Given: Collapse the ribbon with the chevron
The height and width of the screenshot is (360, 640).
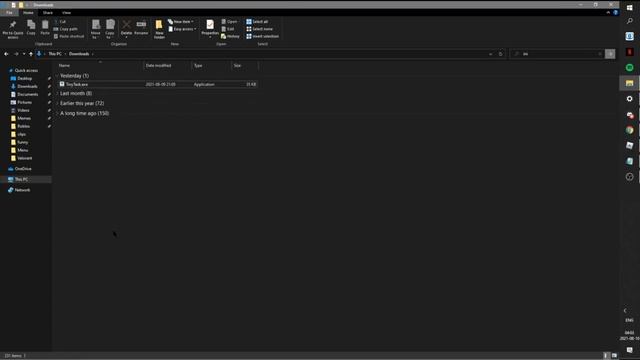Looking at the screenshot, I should point(608,13).
